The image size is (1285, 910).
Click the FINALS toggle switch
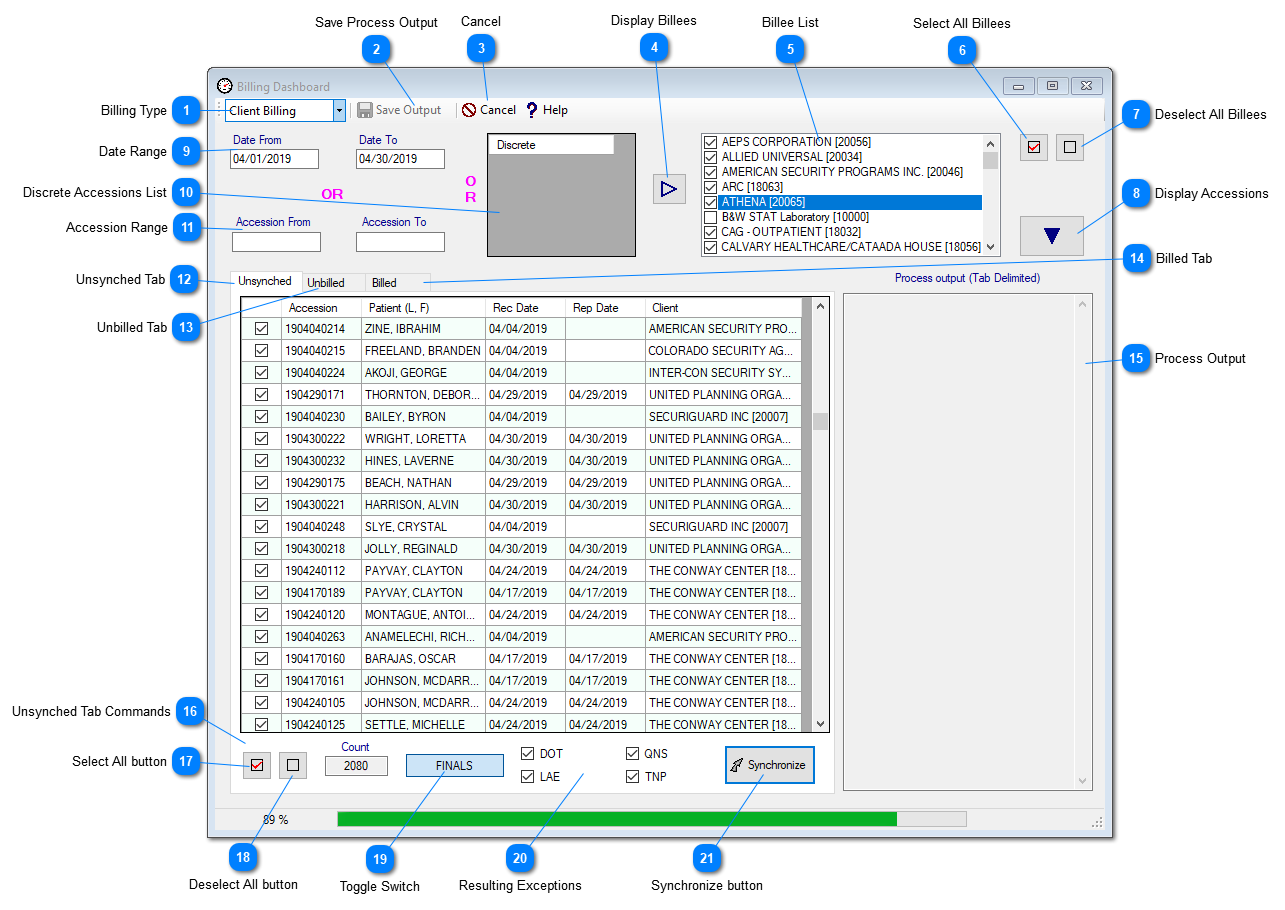coord(454,764)
